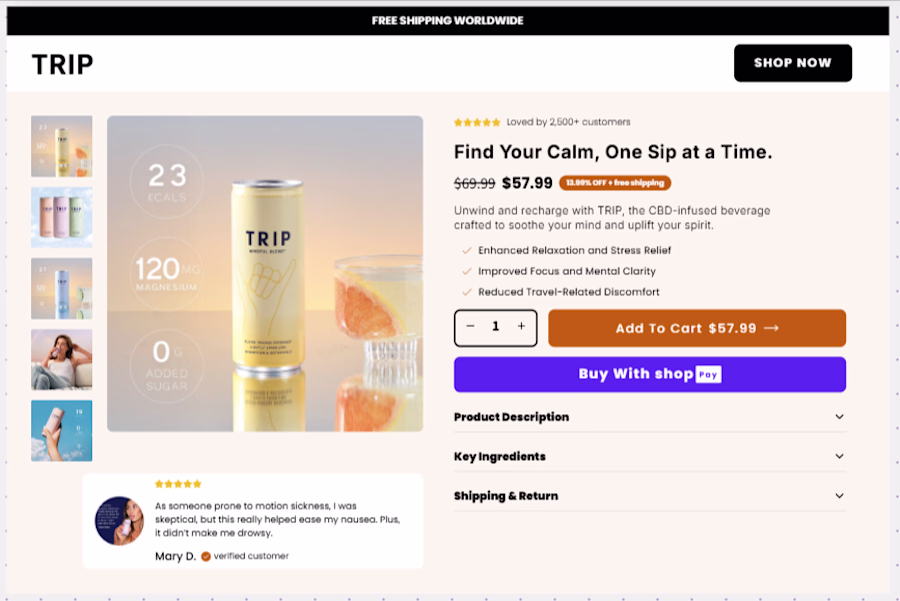Click the verified customer badge icon
Image resolution: width=900 pixels, height=601 pixels.
coord(206,556)
